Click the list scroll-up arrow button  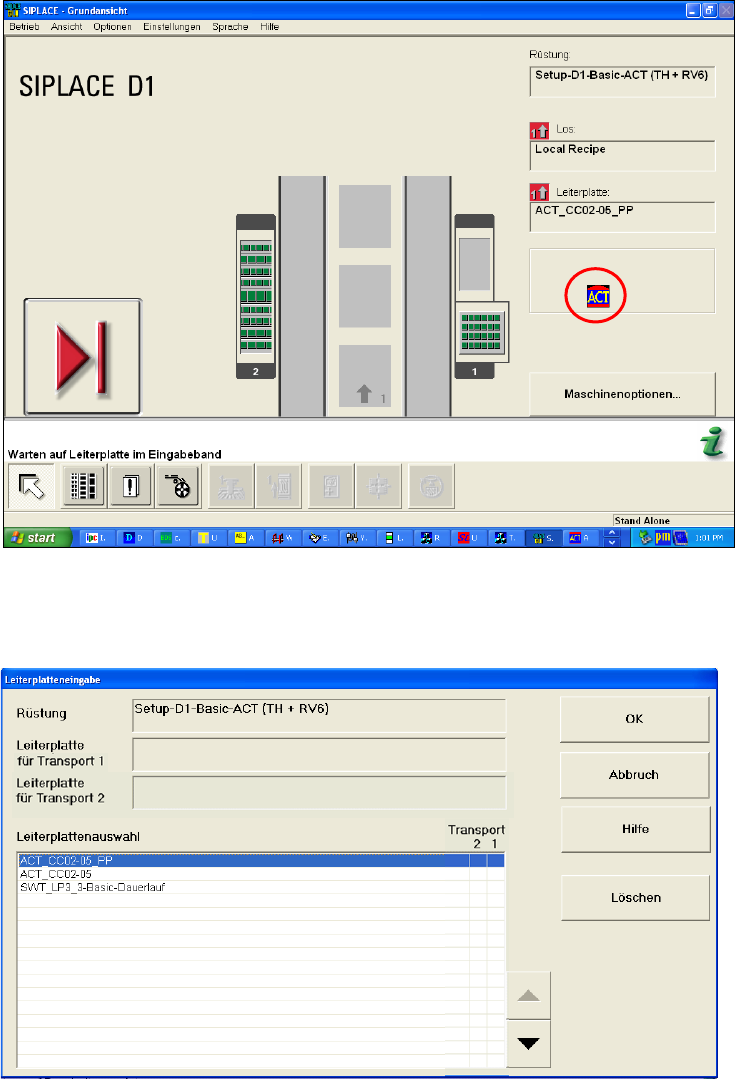(x=529, y=995)
